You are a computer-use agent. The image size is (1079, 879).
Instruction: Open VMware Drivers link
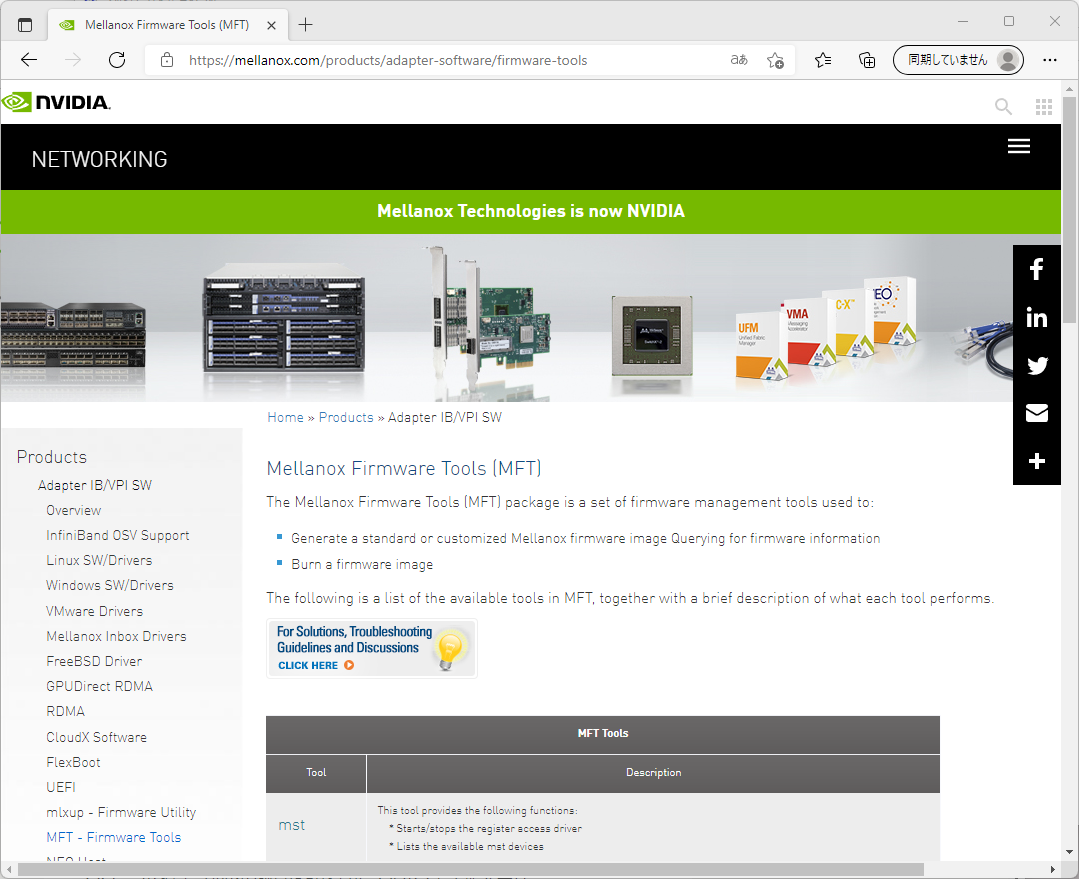click(94, 611)
